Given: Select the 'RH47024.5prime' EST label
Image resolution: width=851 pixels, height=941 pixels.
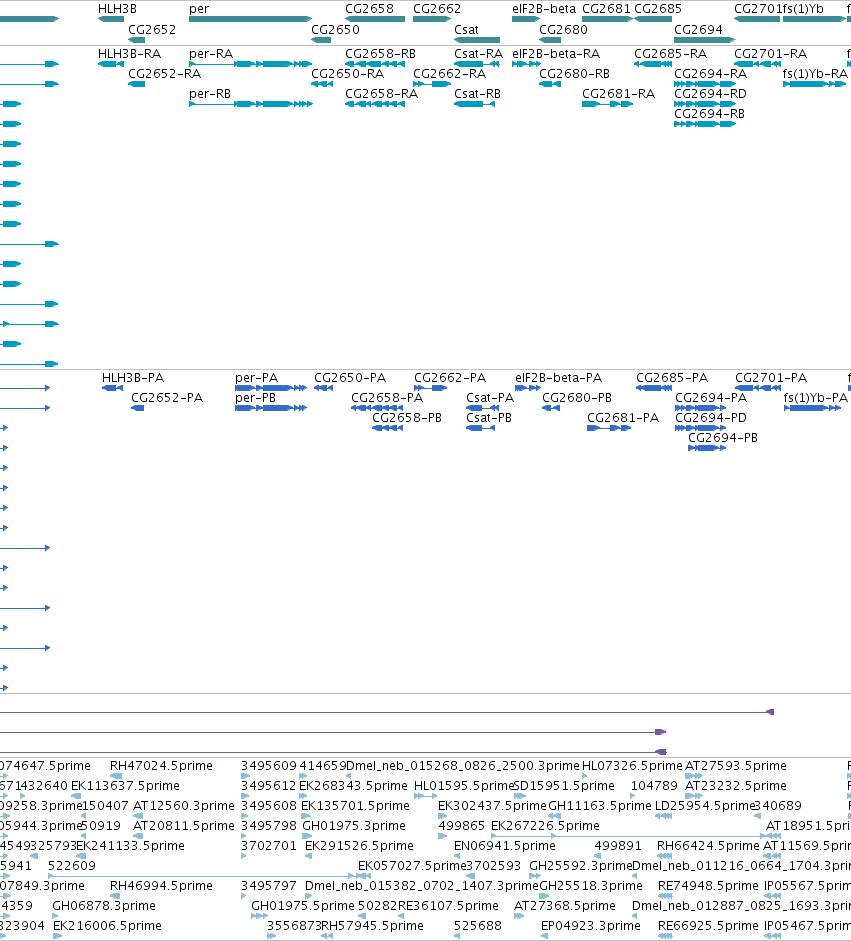Looking at the screenshot, I should (161, 766).
